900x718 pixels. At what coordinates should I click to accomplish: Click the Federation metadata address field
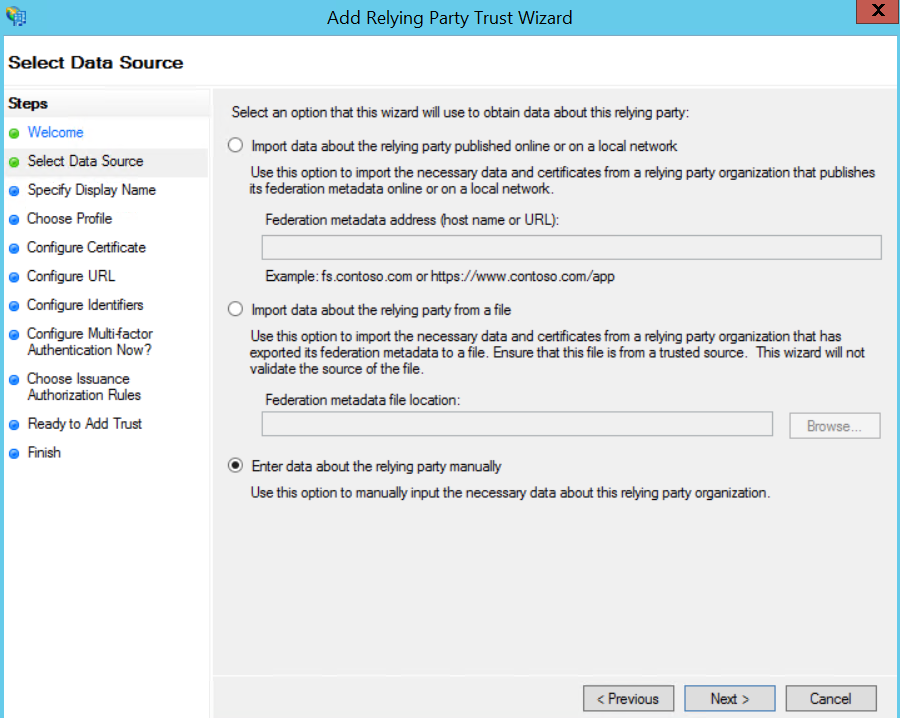[x=572, y=247]
